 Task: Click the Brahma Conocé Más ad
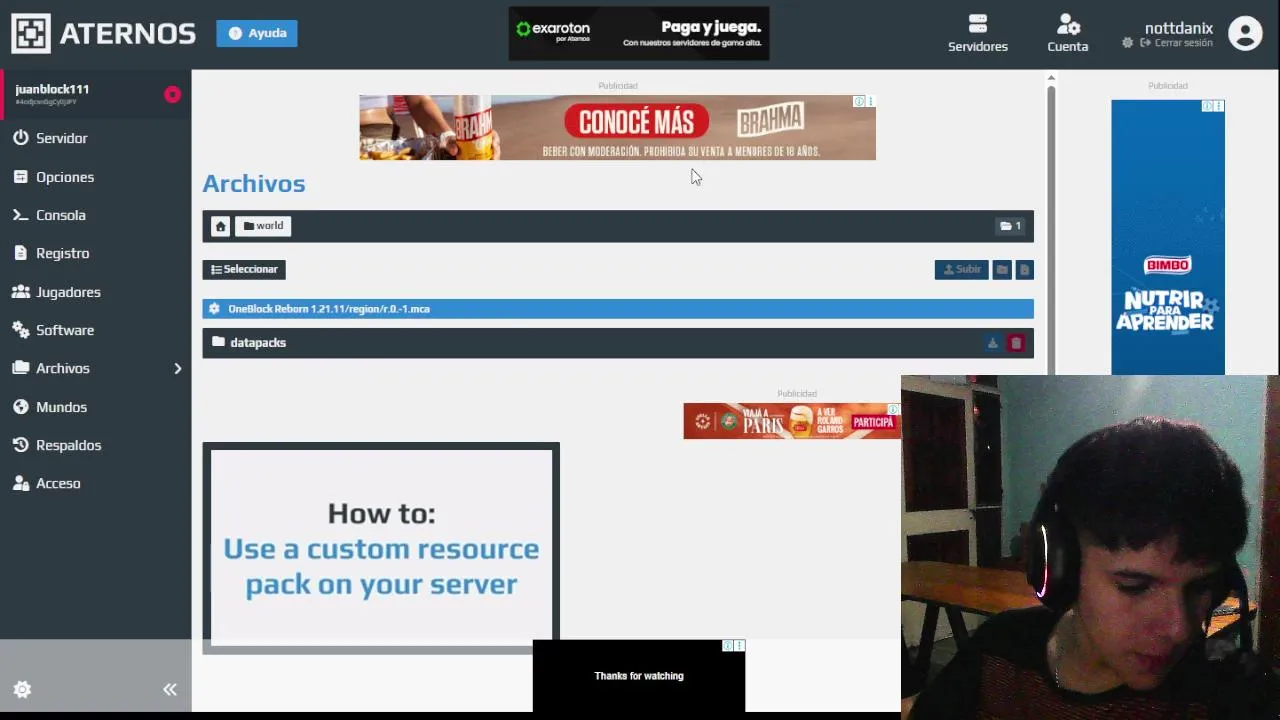tap(617, 128)
